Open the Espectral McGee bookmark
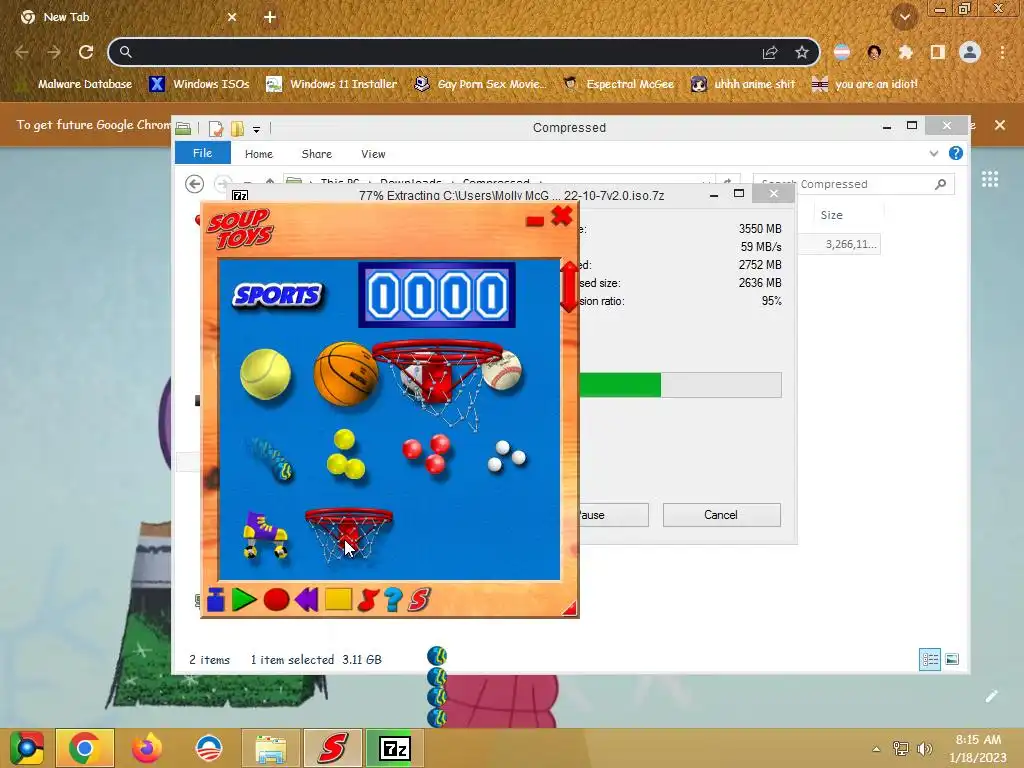The height and width of the screenshot is (768, 1024). [618, 84]
